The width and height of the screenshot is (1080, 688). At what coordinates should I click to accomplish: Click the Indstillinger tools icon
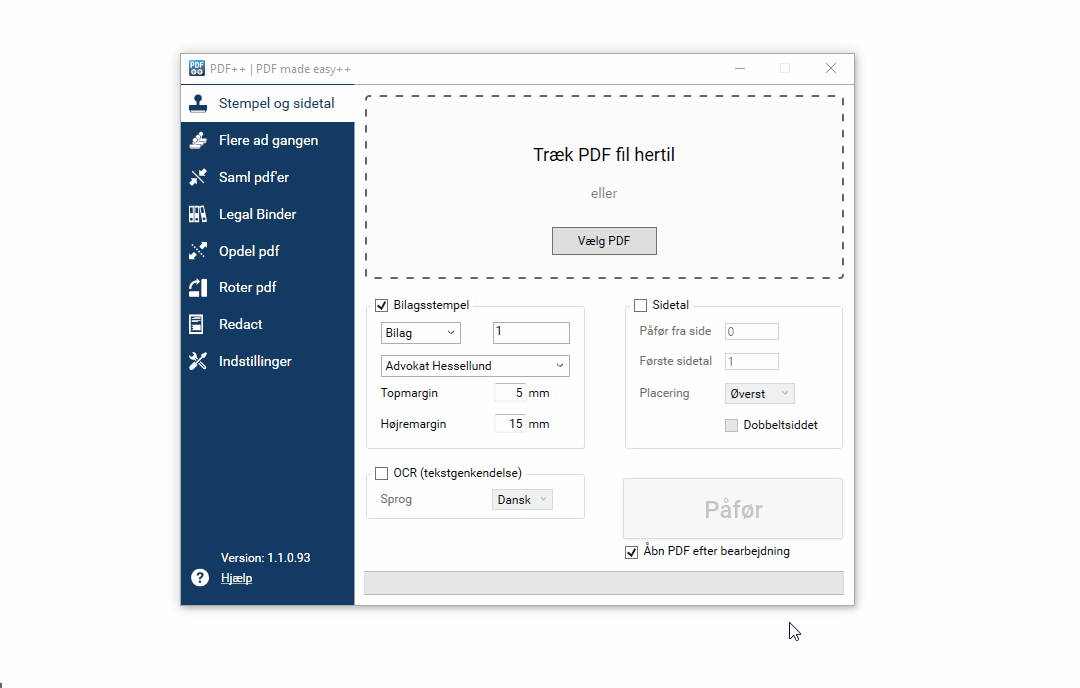[198, 361]
